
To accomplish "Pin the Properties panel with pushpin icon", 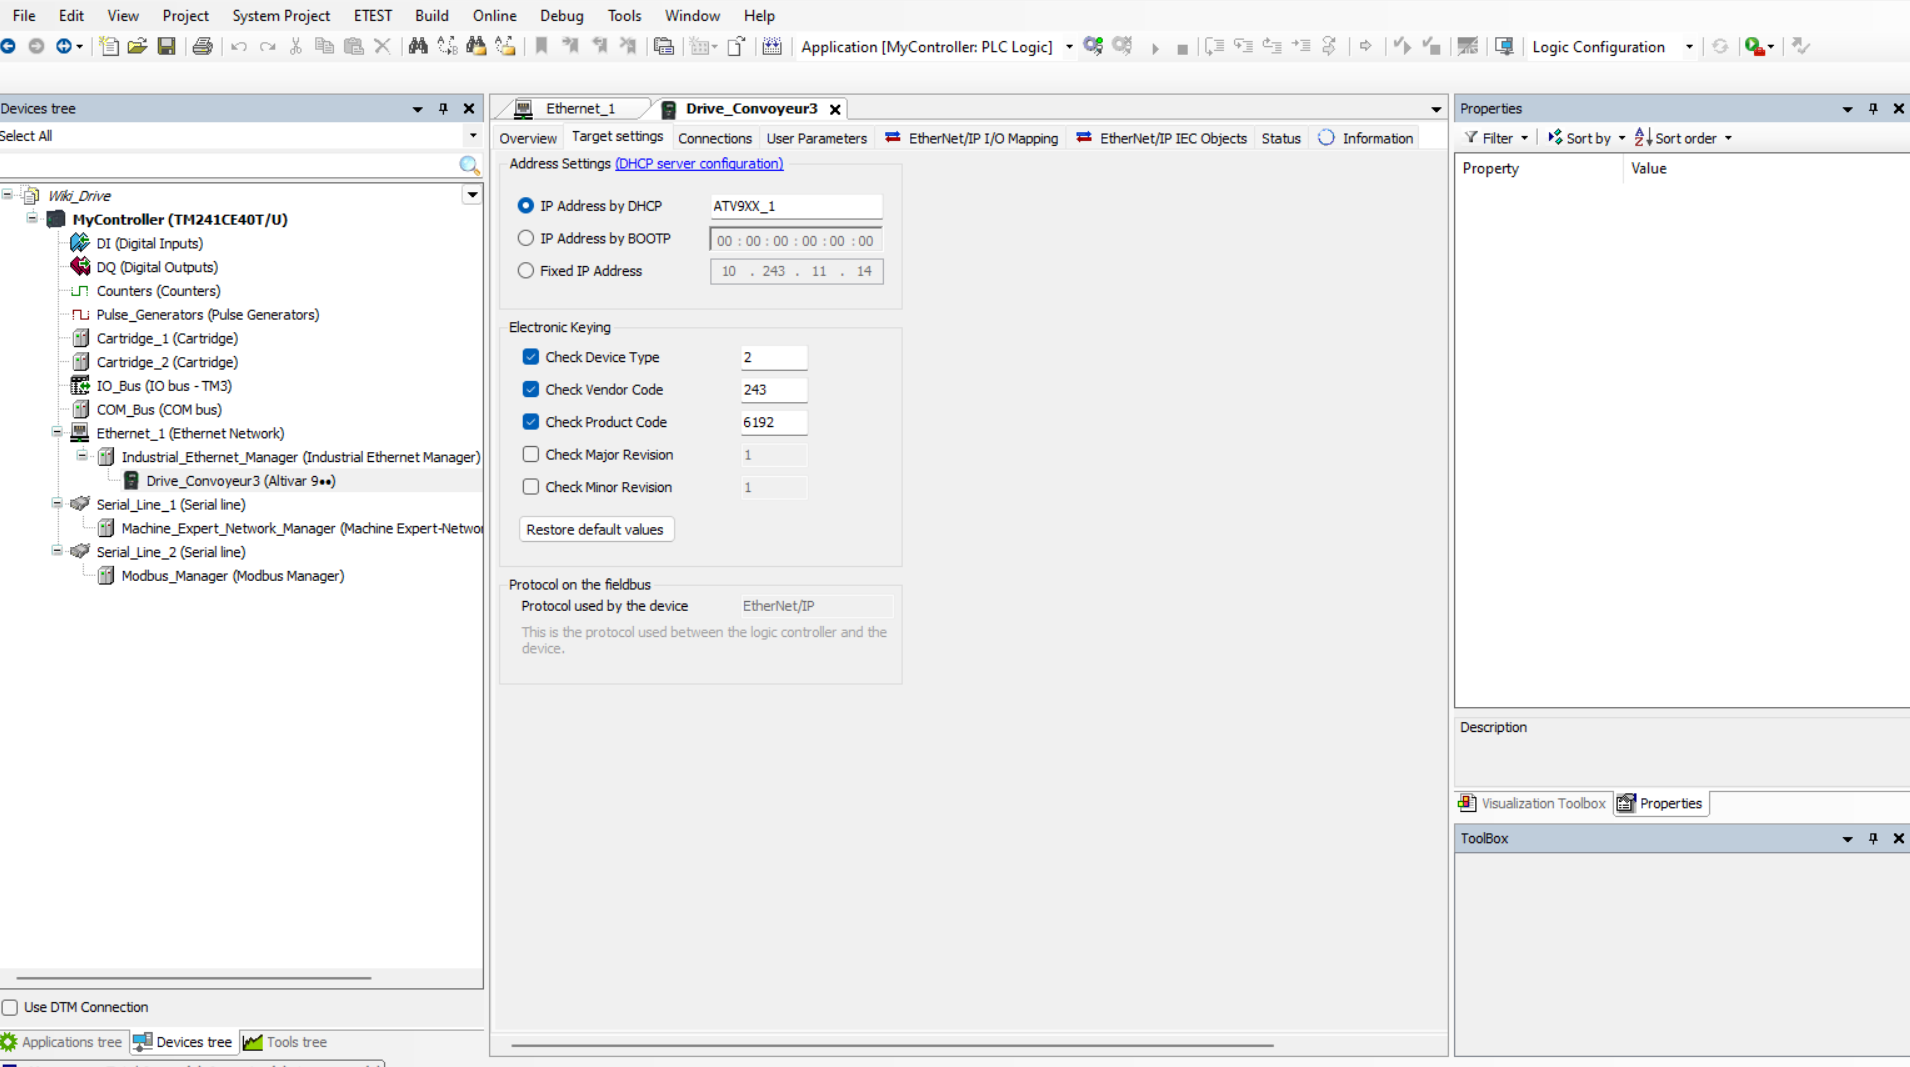I will (1873, 108).
